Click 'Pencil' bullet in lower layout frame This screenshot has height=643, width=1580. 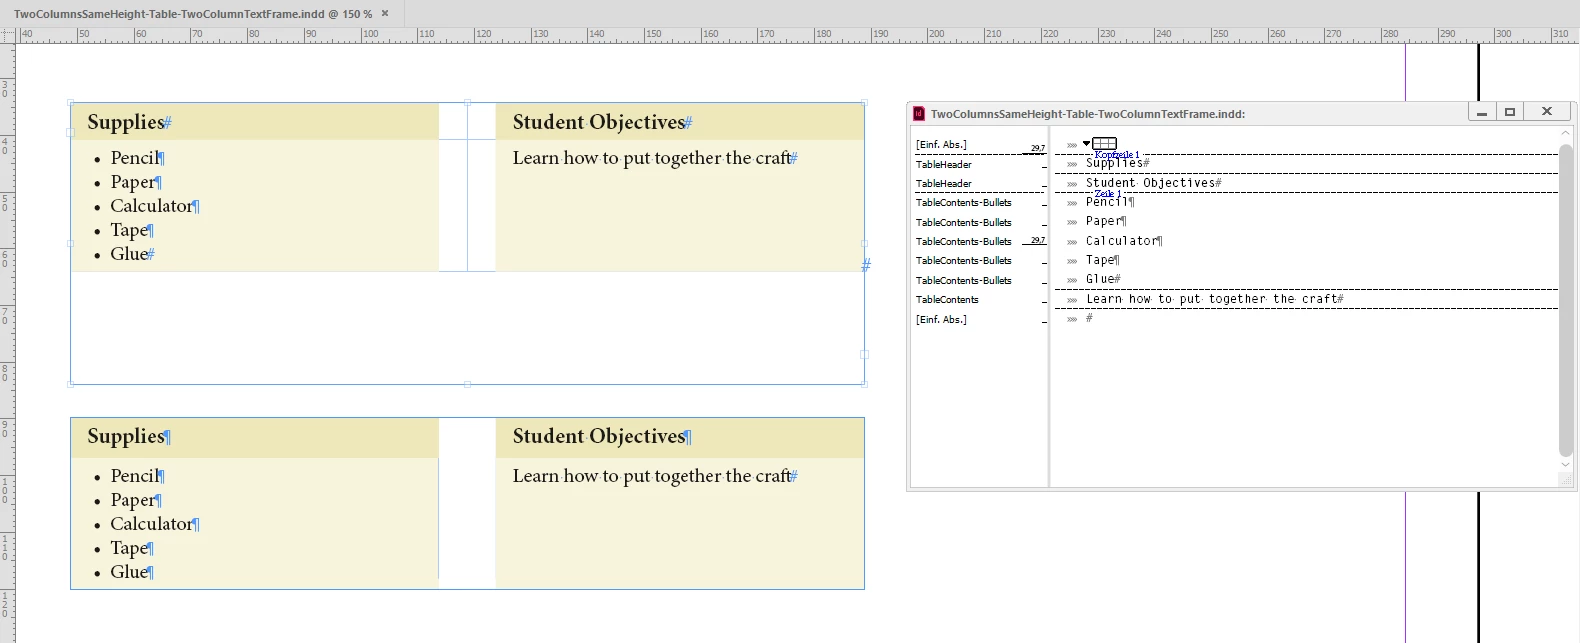click(x=134, y=476)
